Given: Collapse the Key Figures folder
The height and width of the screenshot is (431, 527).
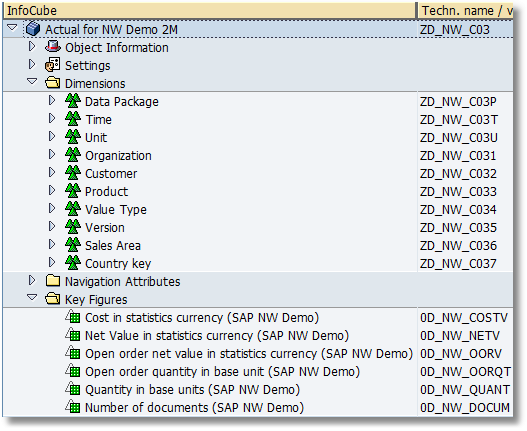Looking at the screenshot, I should 32,297.
